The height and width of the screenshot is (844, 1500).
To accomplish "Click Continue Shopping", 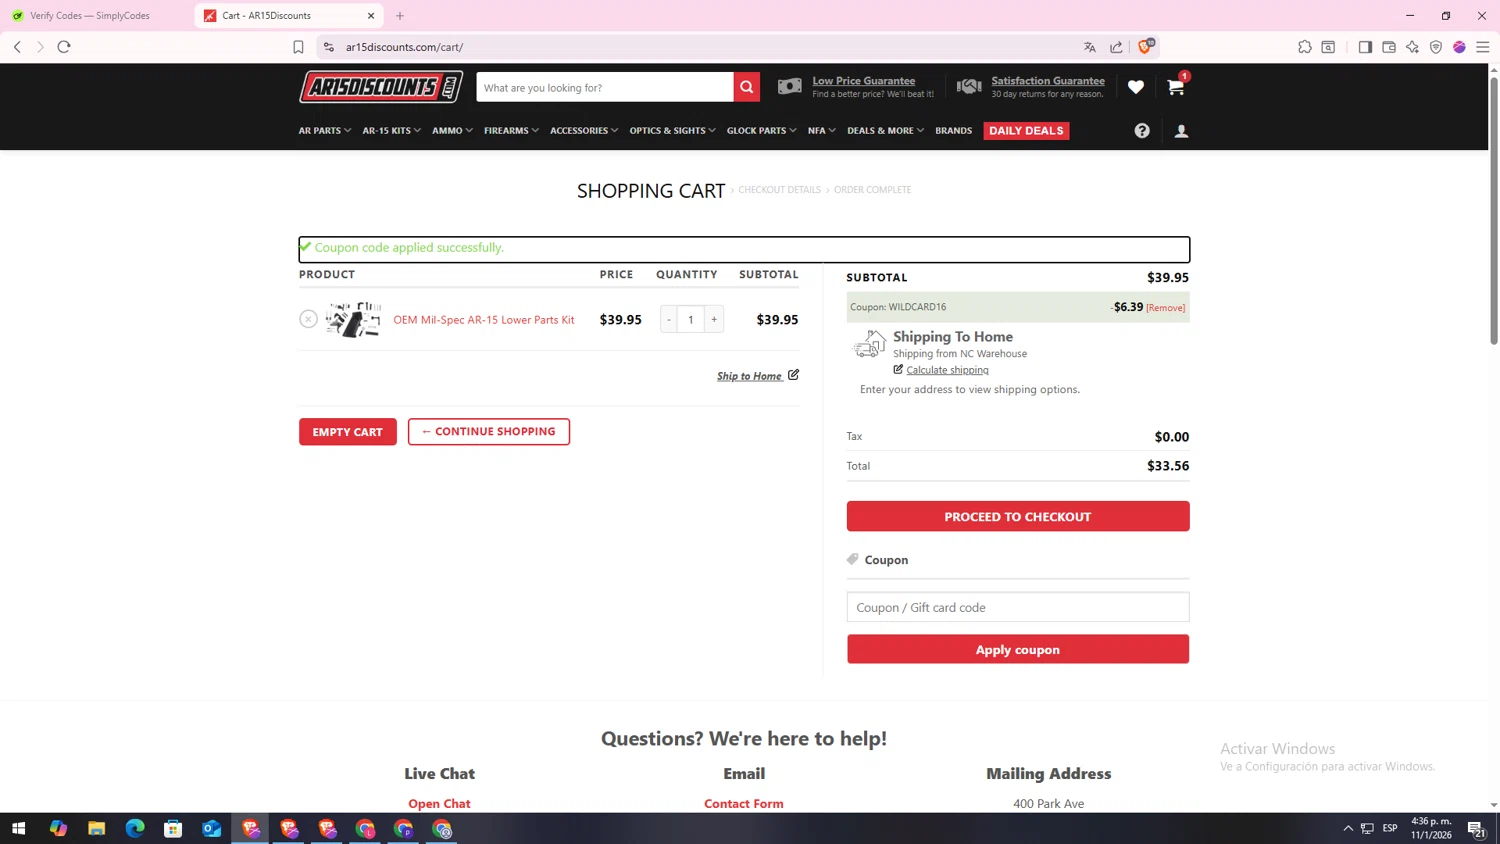I will (488, 432).
